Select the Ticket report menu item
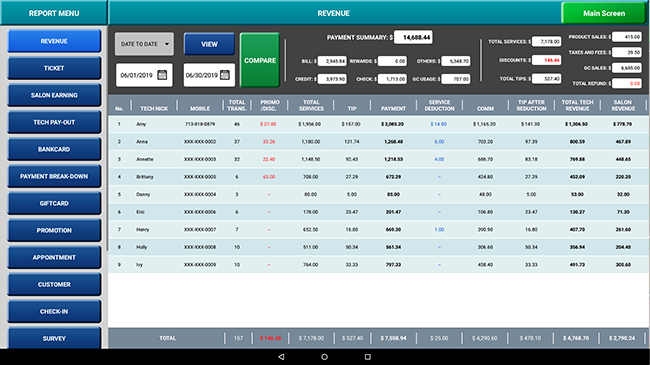The width and height of the screenshot is (650, 365). [x=54, y=68]
